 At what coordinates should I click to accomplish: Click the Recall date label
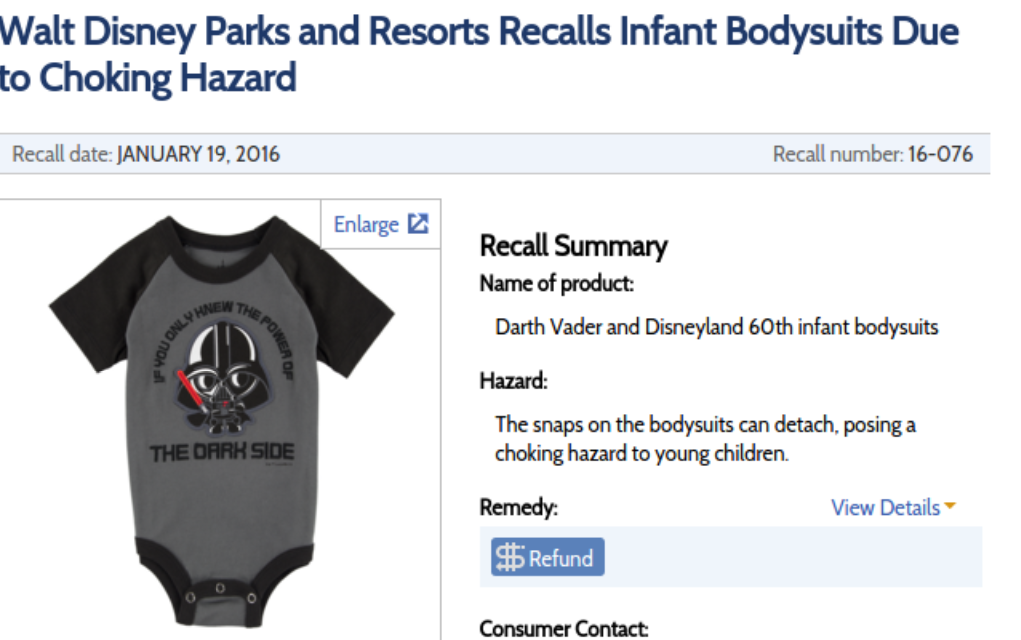(x=62, y=154)
